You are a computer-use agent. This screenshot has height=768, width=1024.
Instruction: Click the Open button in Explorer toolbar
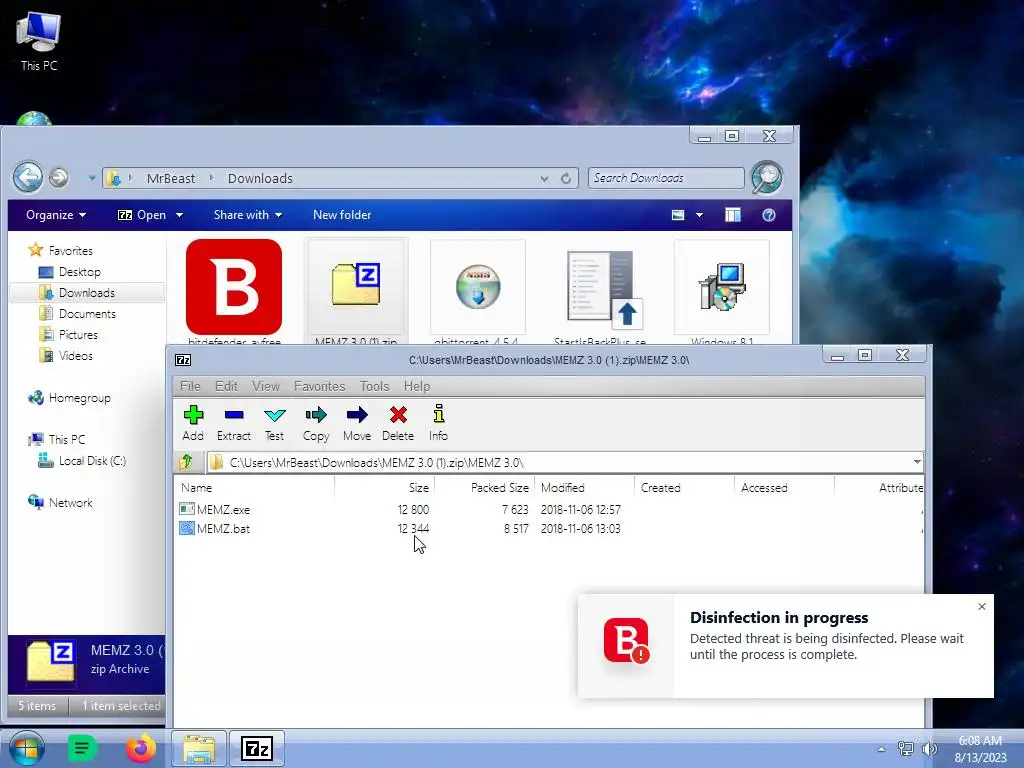[x=142, y=215]
